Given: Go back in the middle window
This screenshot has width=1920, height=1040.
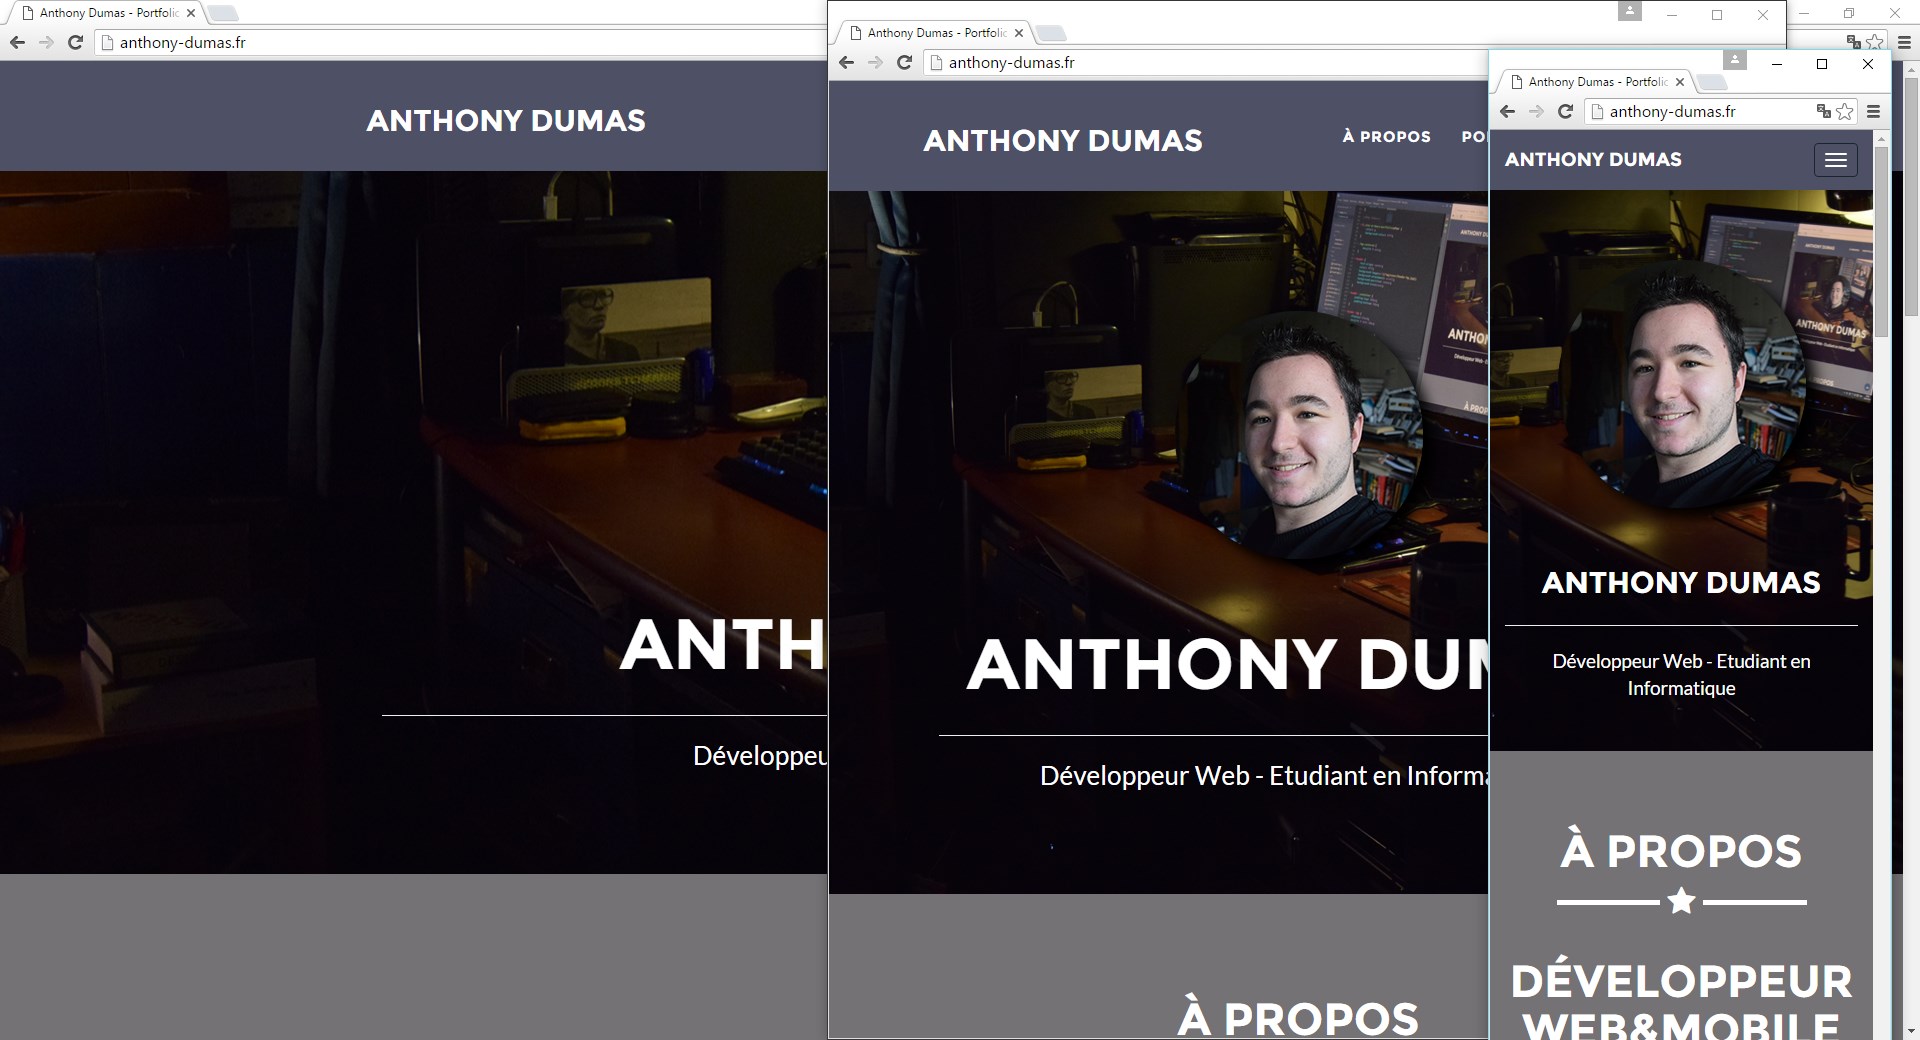Looking at the screenshot, I should 846,63.
